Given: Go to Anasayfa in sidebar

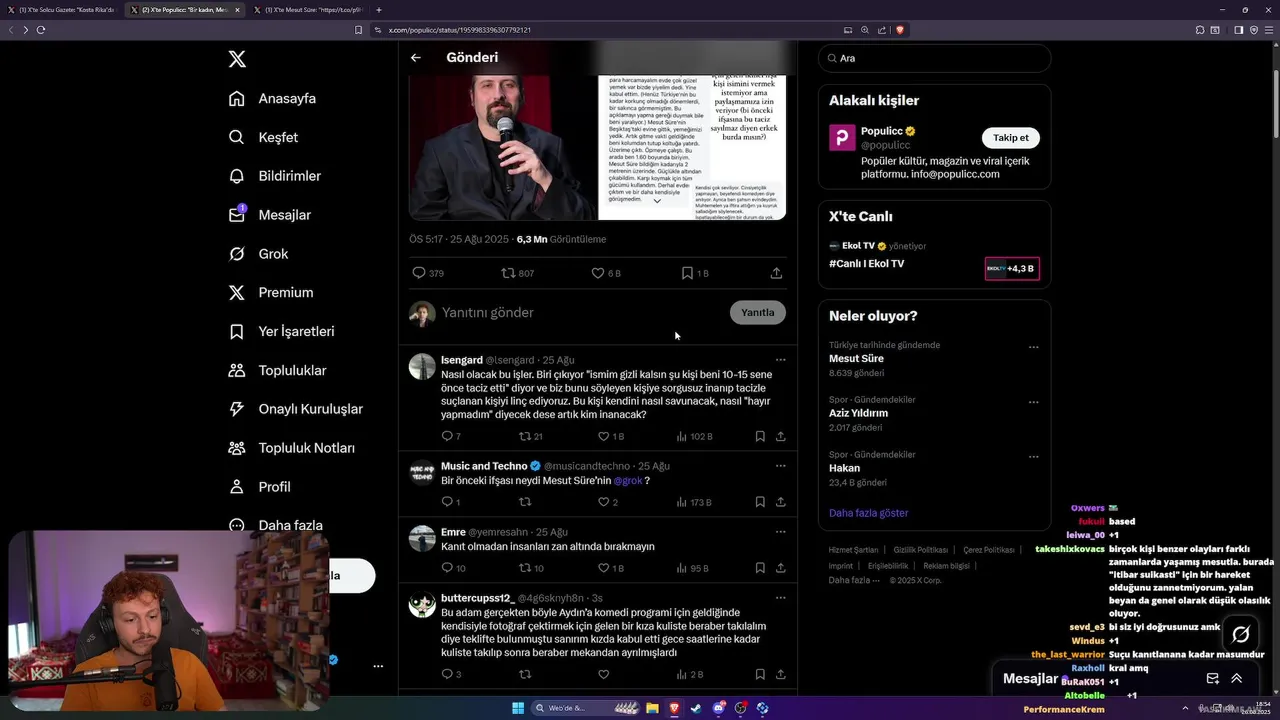Looking at the screenshot, I should [272, 98].
